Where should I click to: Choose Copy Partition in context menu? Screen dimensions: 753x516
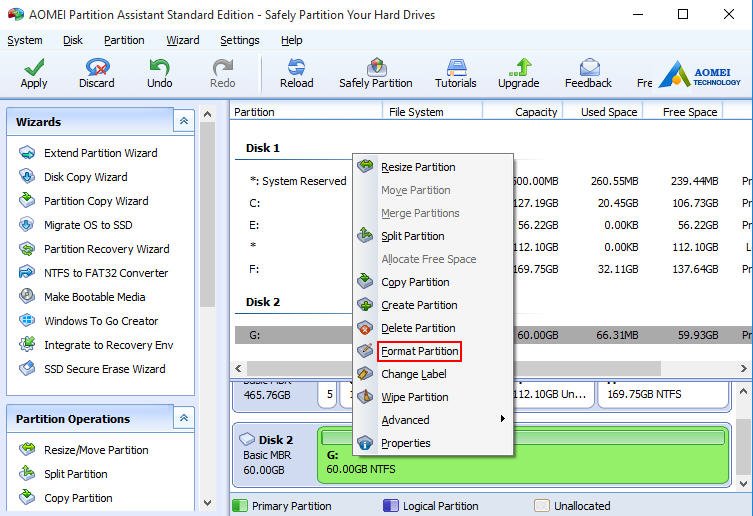(x=433, y=282)
